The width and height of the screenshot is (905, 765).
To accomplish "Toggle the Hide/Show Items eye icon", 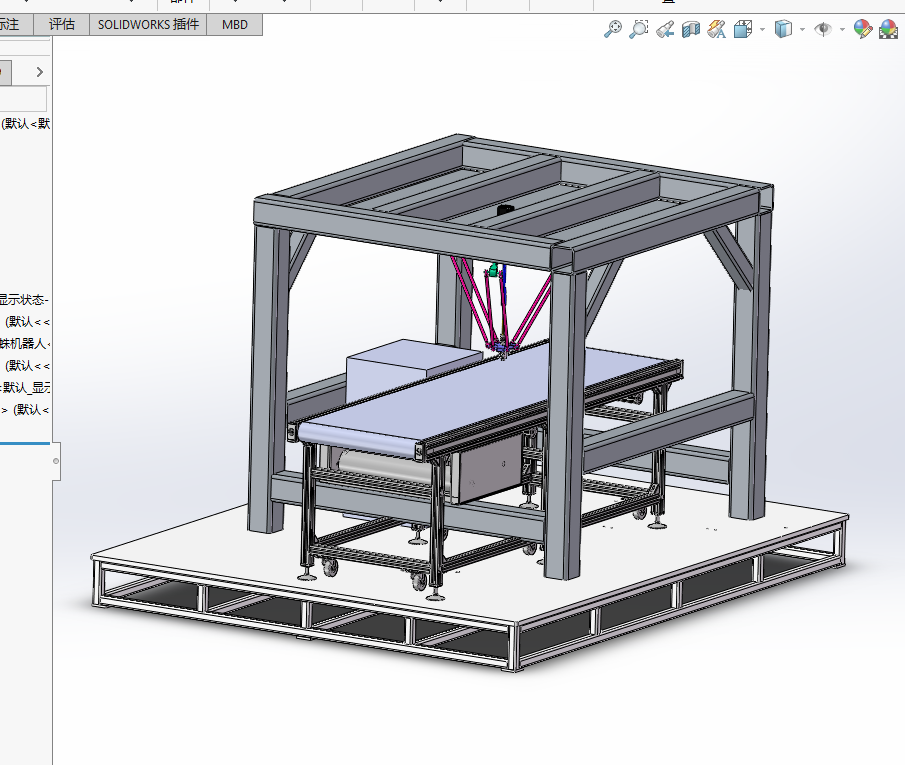I will click(x=823, y=29).
